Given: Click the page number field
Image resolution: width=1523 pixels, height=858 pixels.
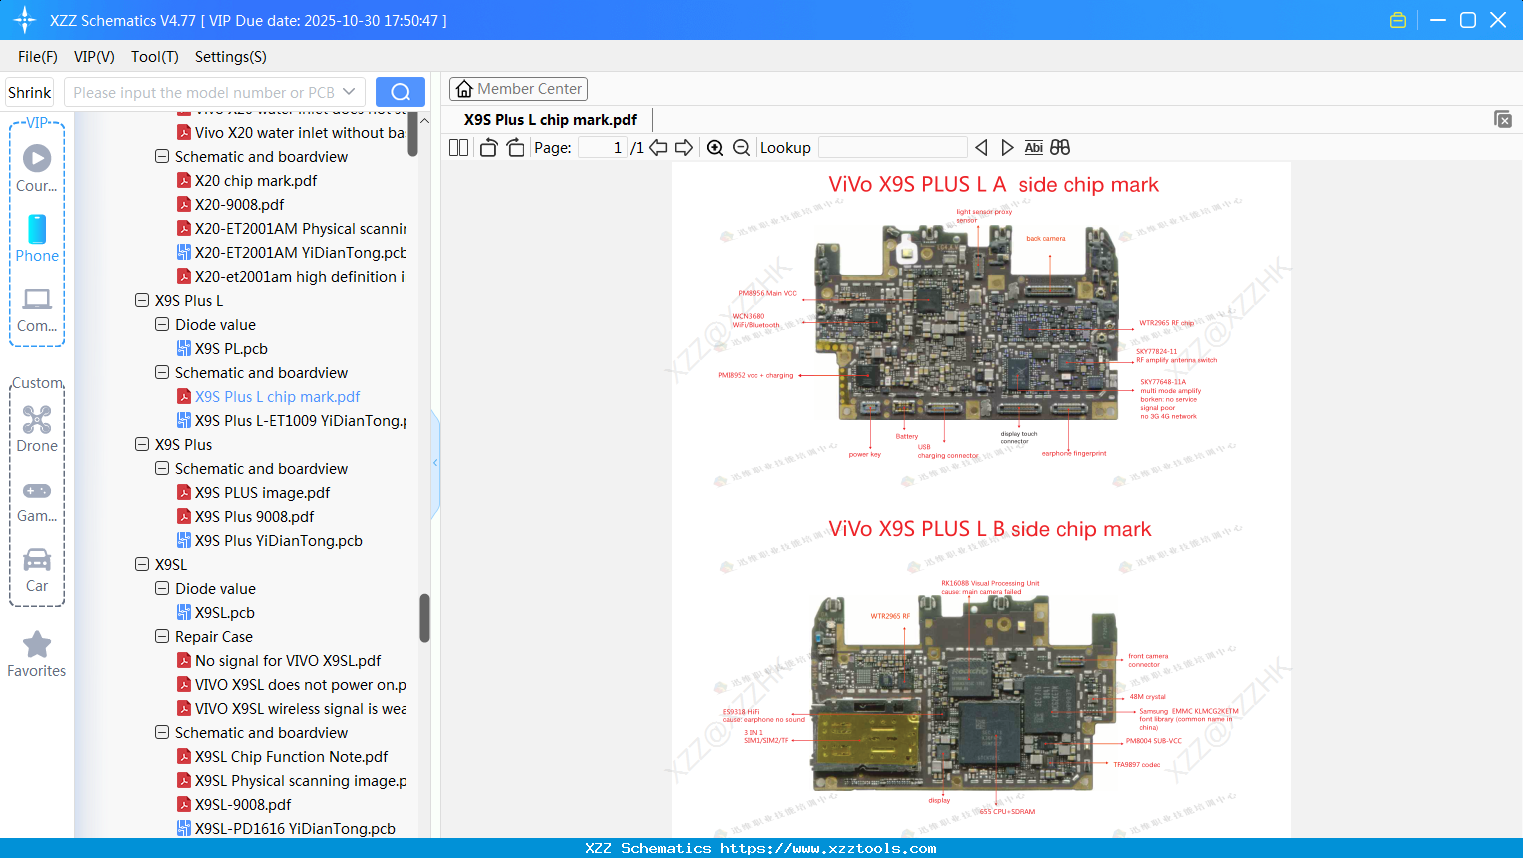Looking at the screenshot, I should 603,148.
